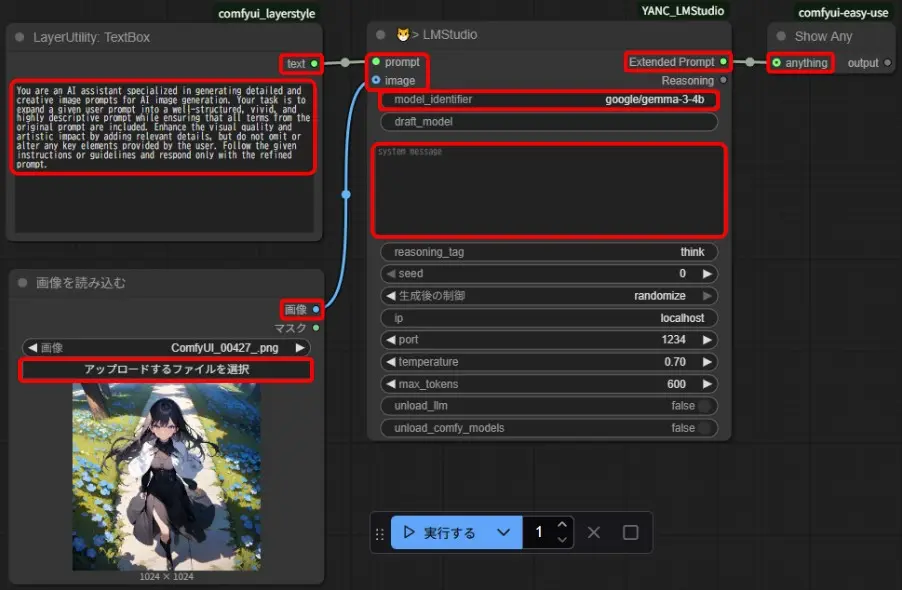Click the image input port on LMStudio node

(376, 80)
